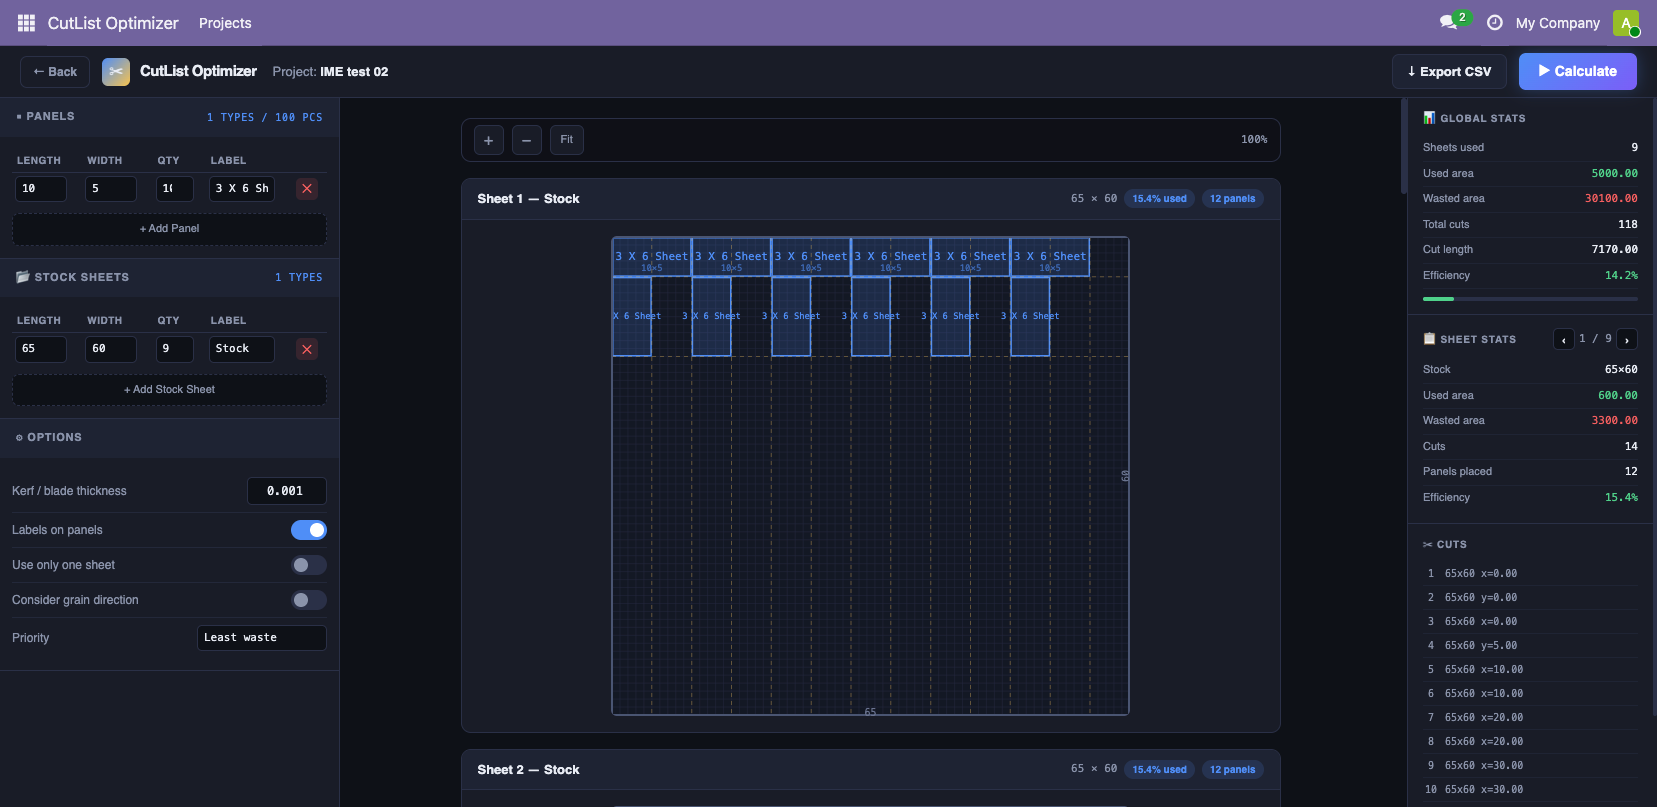Edit panel quantity field

pos(175,189)
